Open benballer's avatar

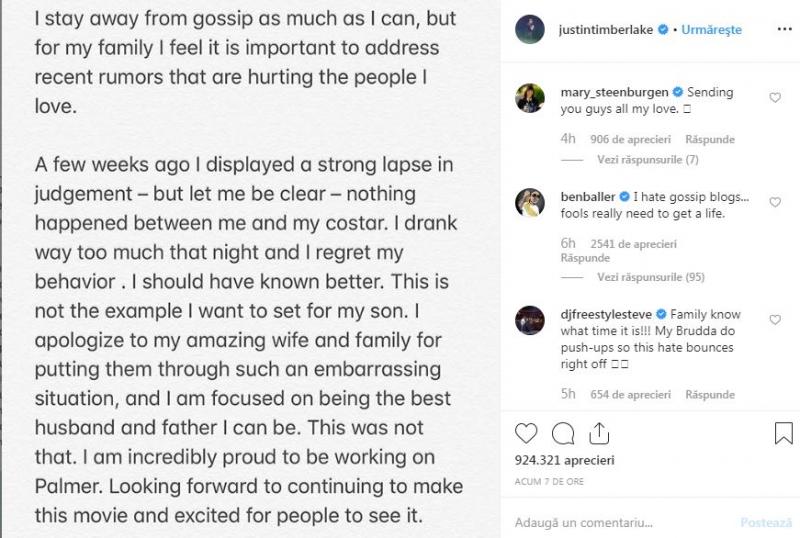[529, 203]
